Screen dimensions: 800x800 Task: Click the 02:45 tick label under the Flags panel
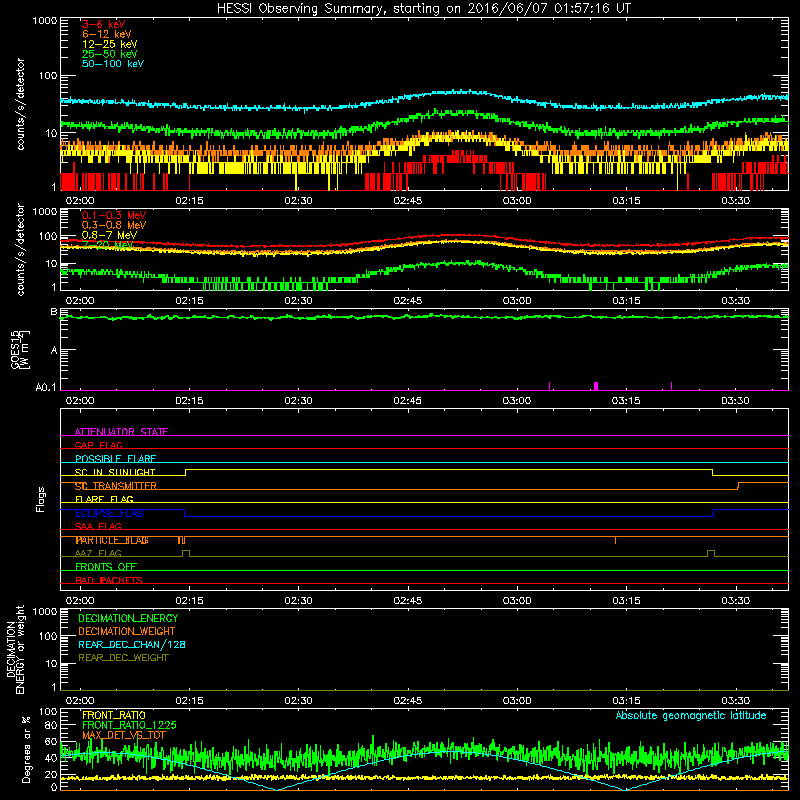coord(408,601)
